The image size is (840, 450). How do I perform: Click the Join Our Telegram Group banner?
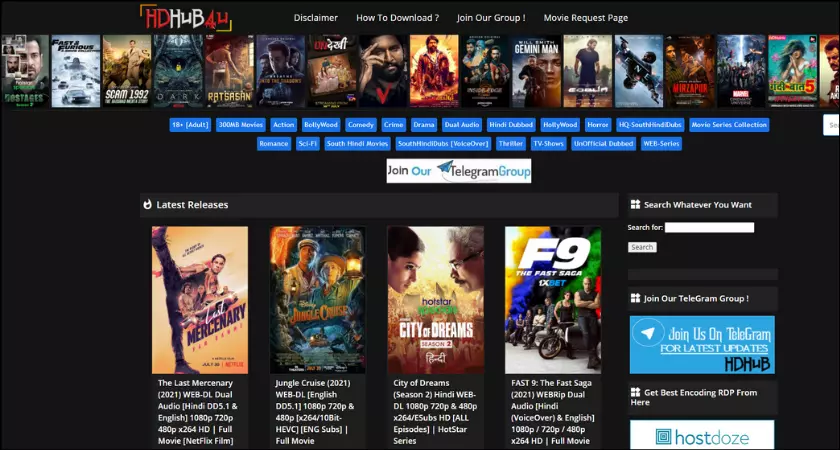[459, 171]
